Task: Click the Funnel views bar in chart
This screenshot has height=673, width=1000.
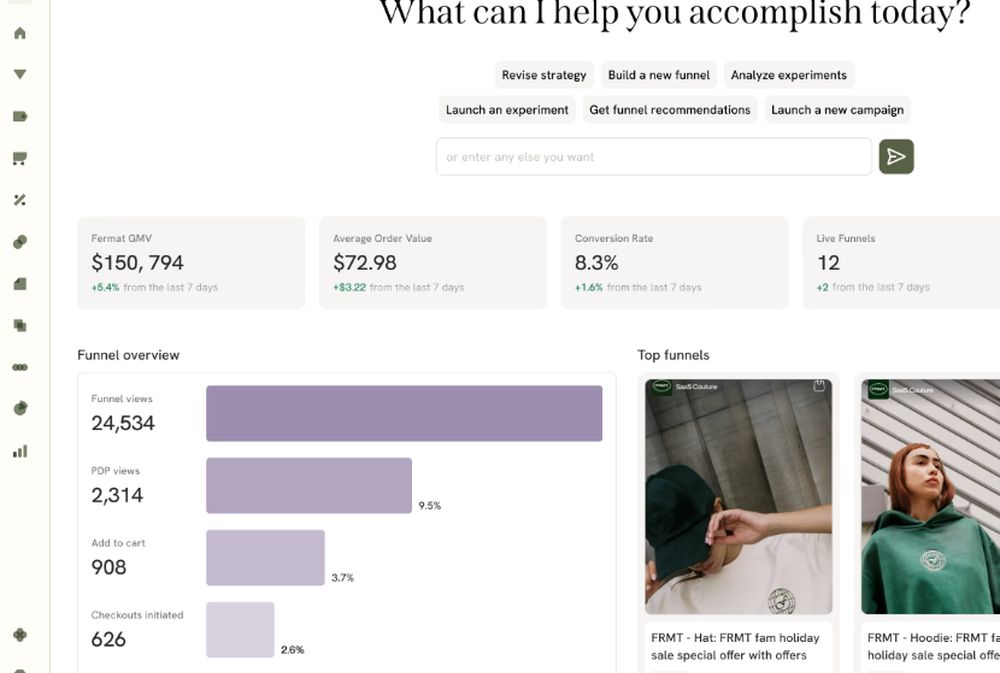Action: [x=404, y=413]
